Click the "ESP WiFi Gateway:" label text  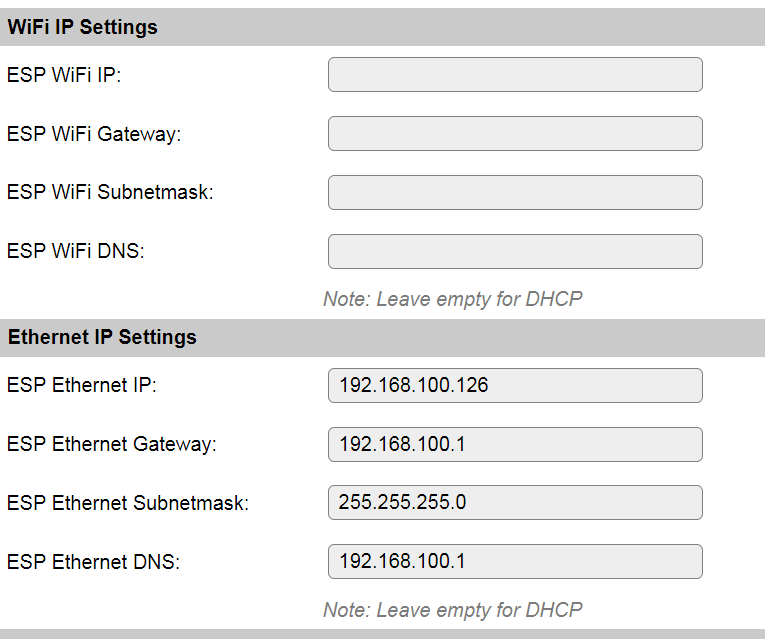pyautogui.click(x=94, y=134)
